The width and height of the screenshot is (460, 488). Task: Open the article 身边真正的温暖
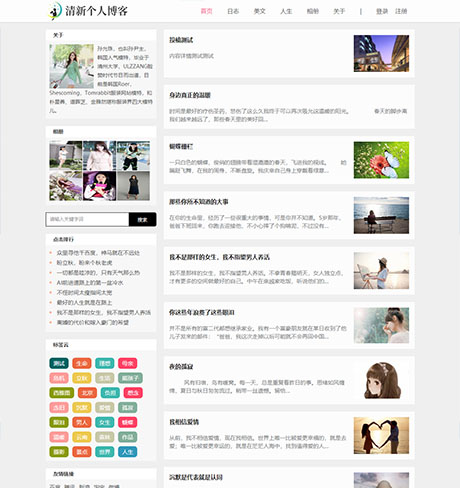pos(190,95)
